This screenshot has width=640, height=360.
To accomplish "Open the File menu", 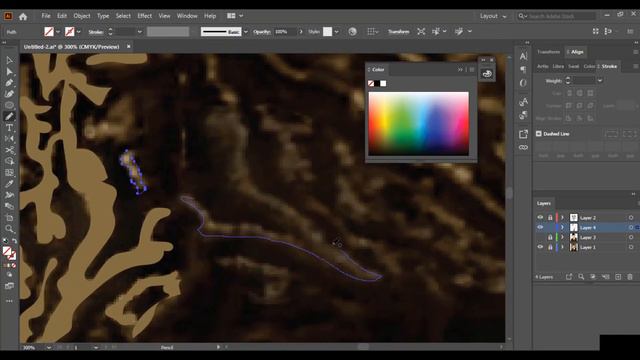I will 46,16.
